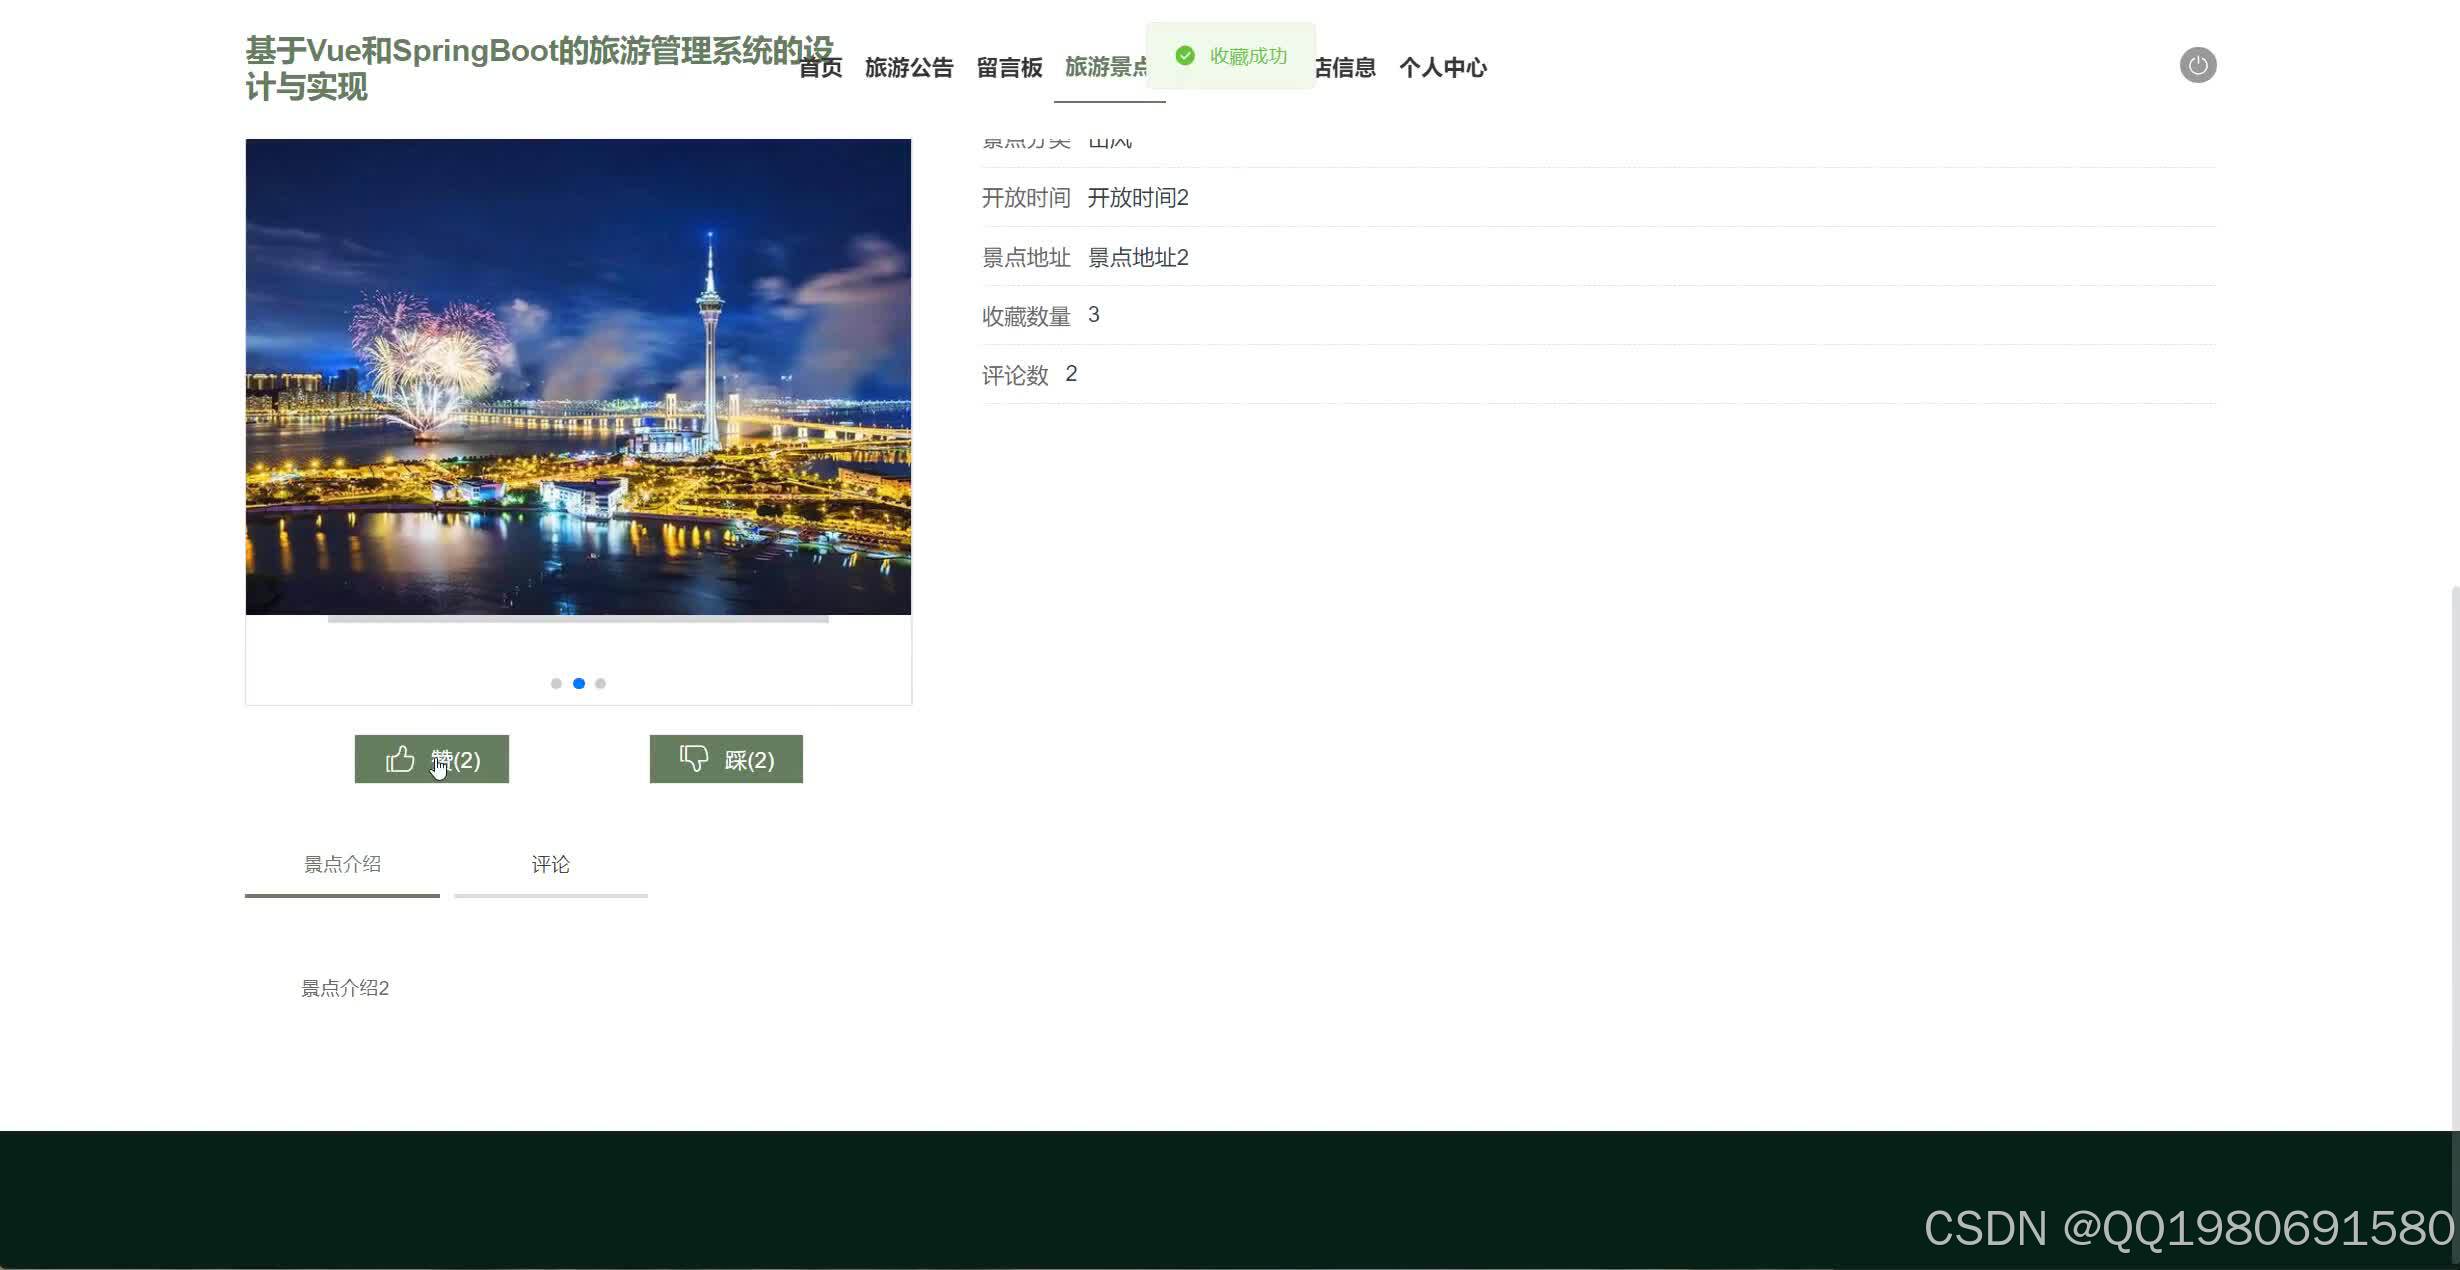Open the 个人中心 menu item
Image resolution: width=2460 pixels, height=1270 pixels.
coord(1443,67)
